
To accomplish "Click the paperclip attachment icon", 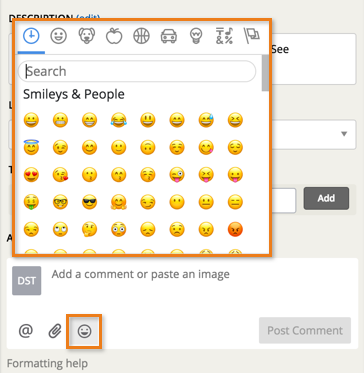I will coord(55,331).
